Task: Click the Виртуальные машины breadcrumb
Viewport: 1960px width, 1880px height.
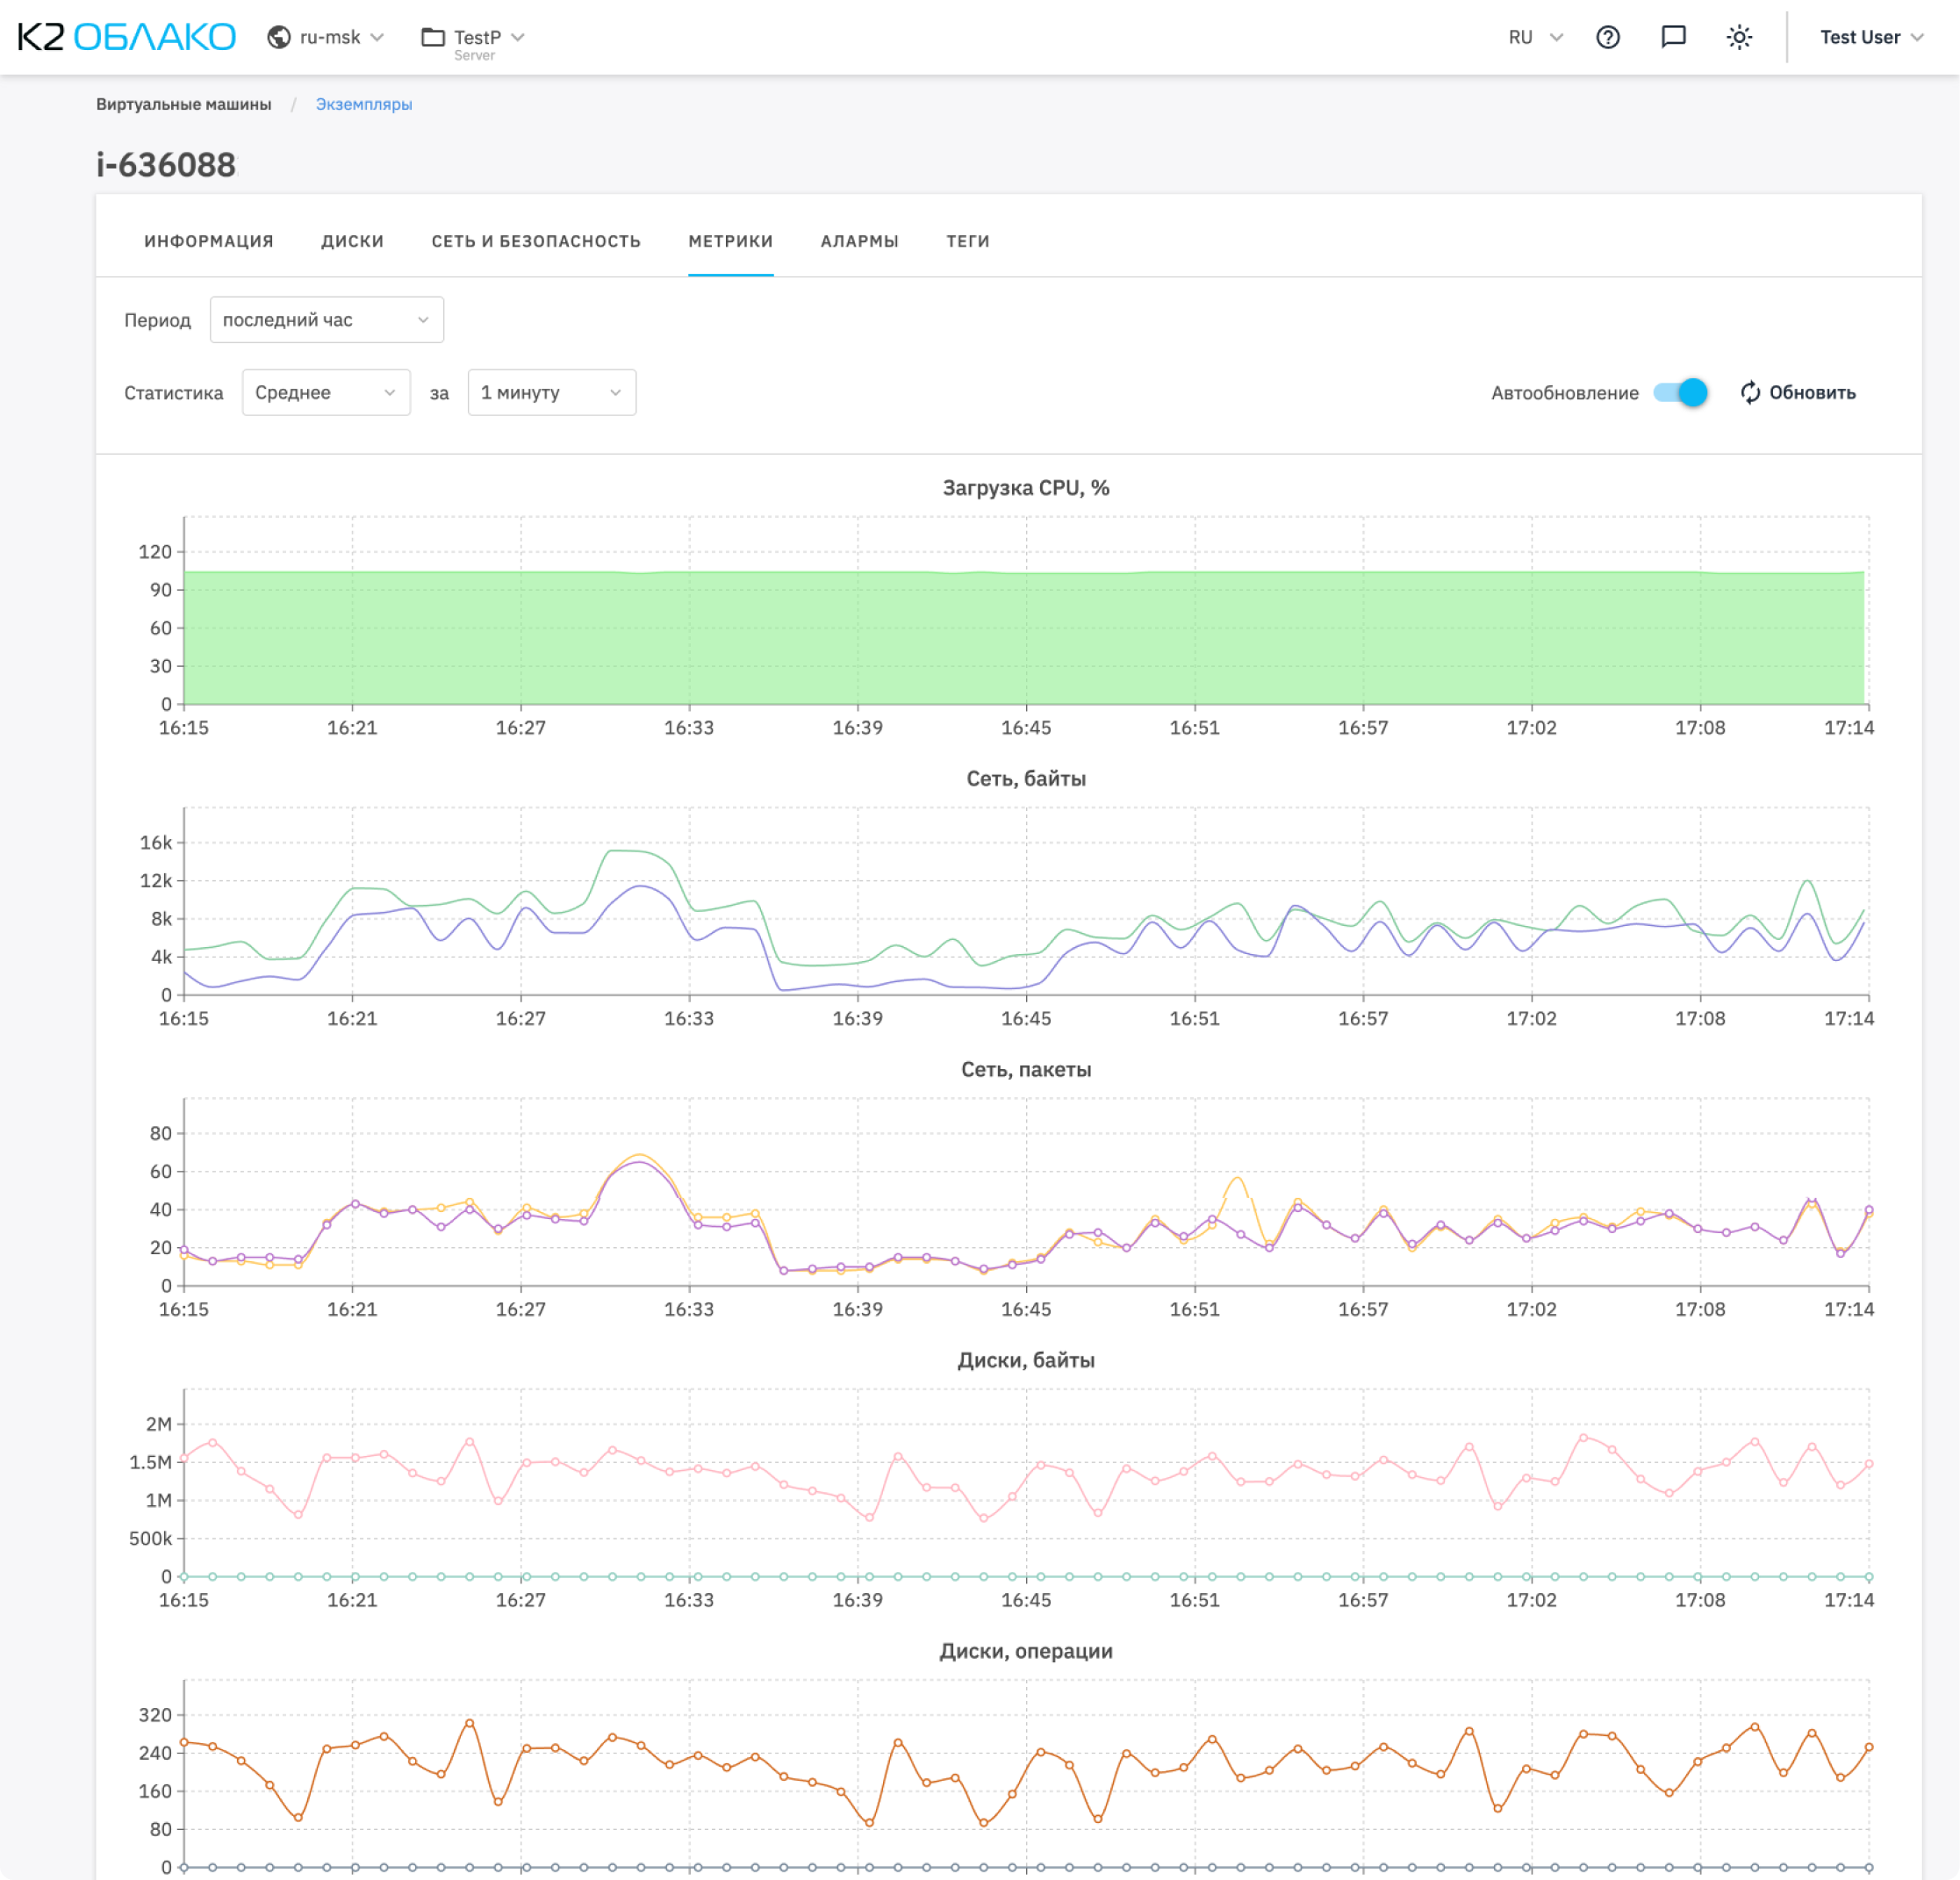Action: pos(183,104)
